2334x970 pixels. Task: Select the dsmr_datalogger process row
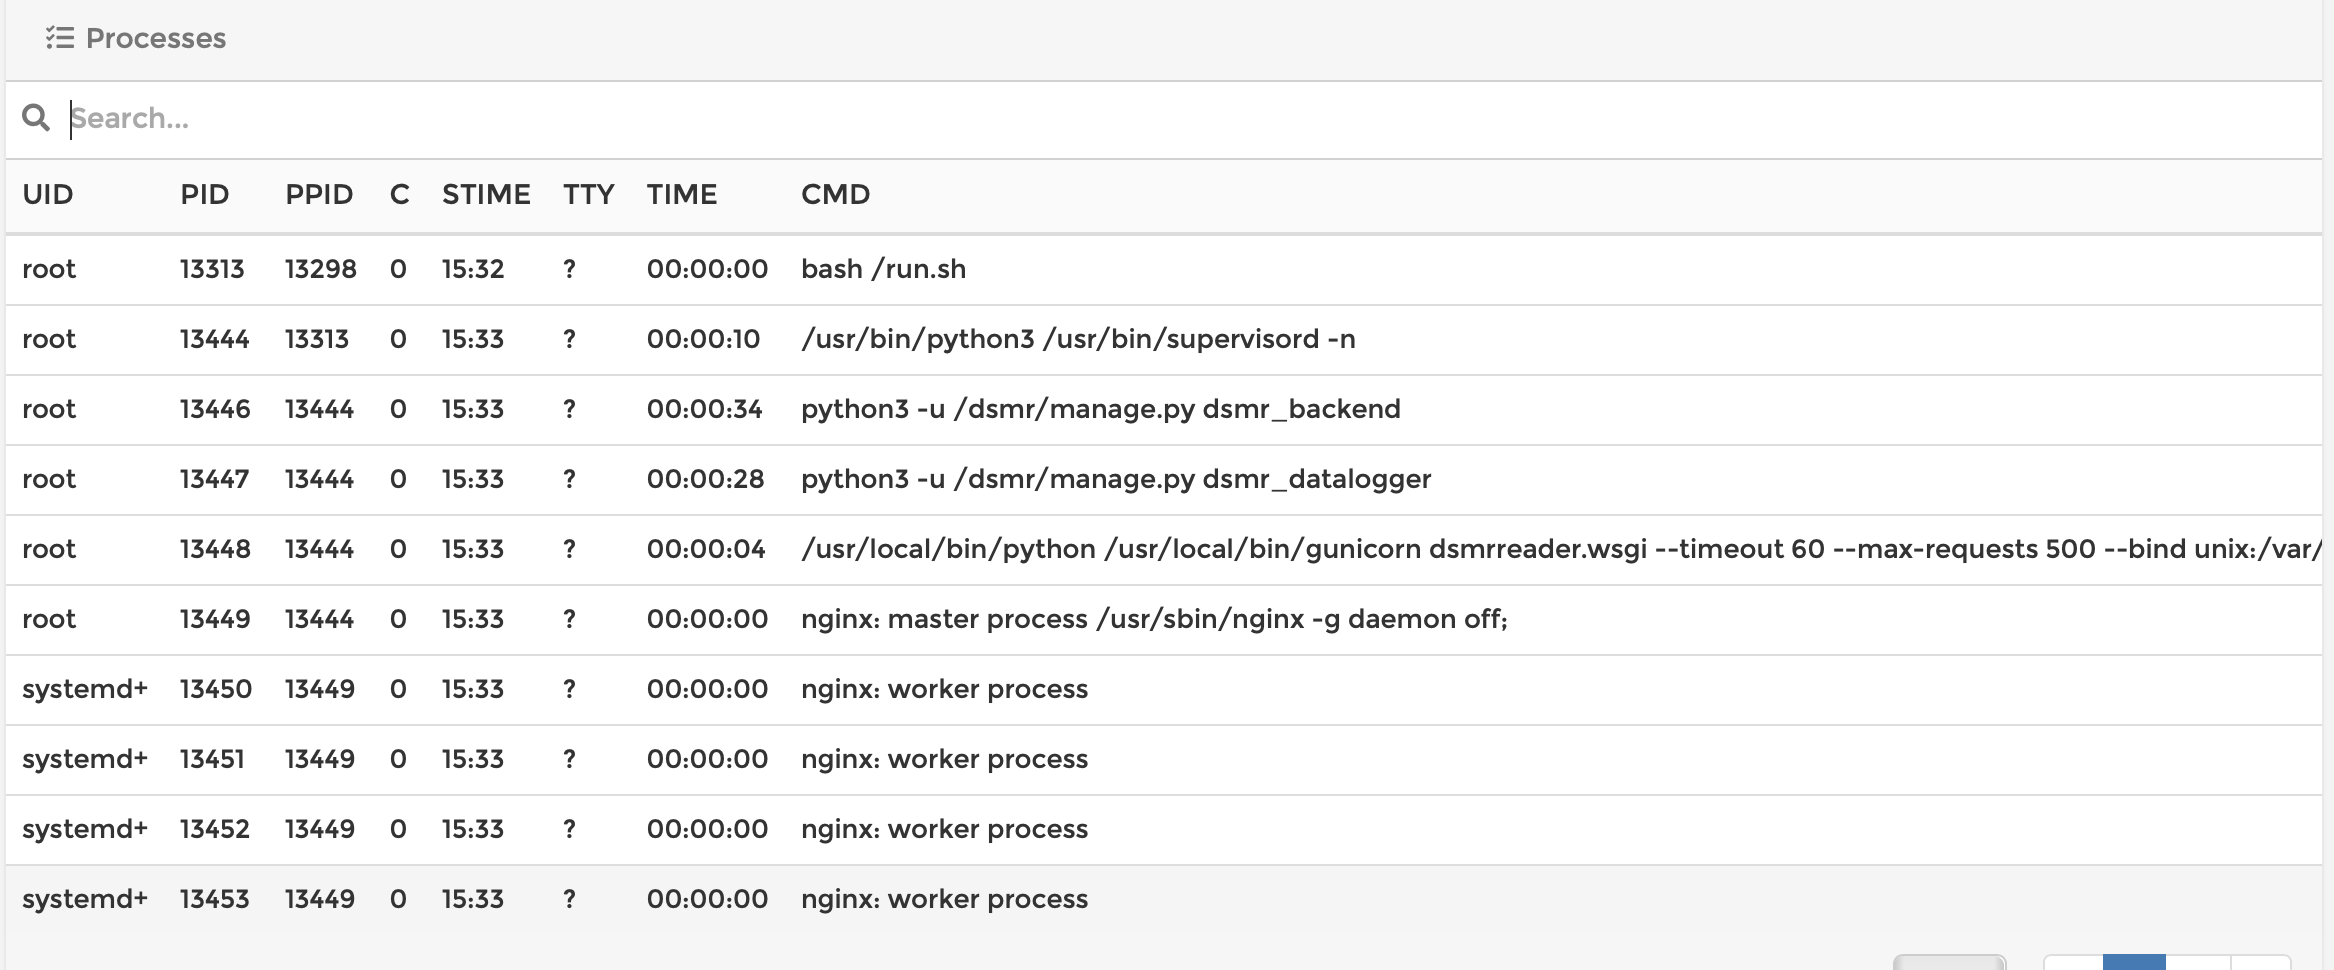(700, 478)
